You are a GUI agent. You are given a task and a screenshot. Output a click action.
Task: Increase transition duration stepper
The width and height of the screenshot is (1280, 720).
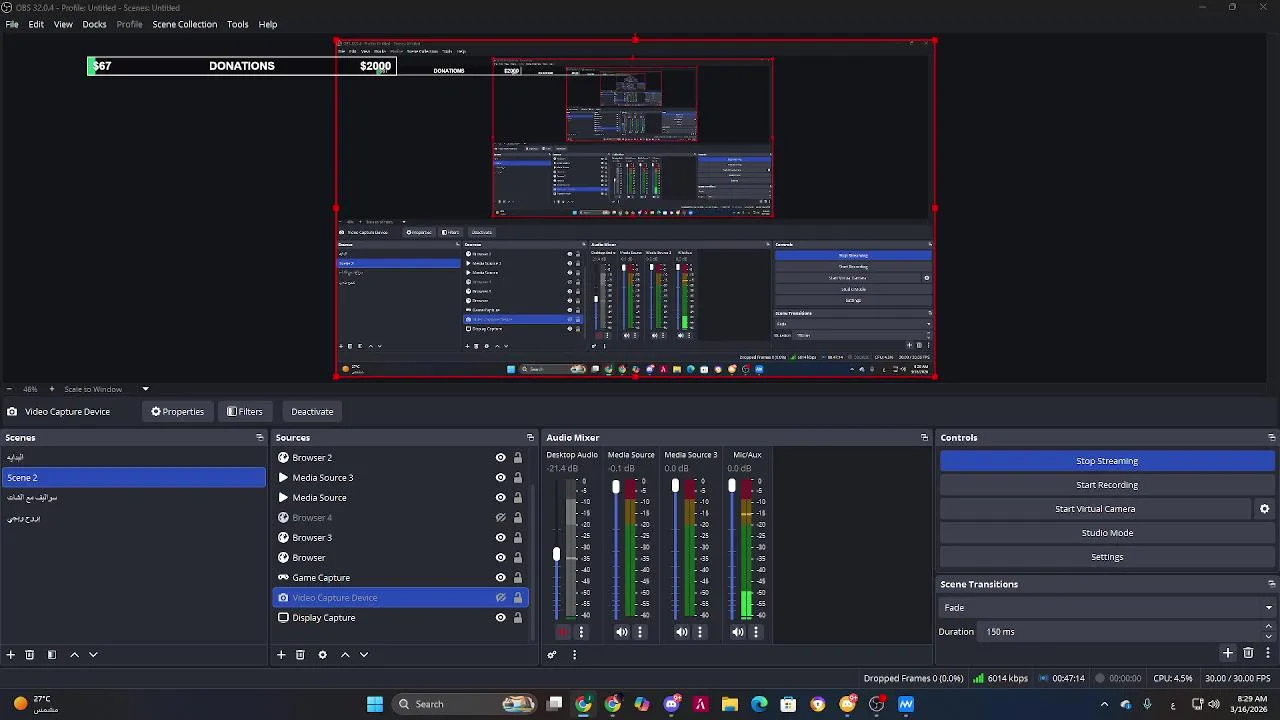click(x=1268, y=627)
